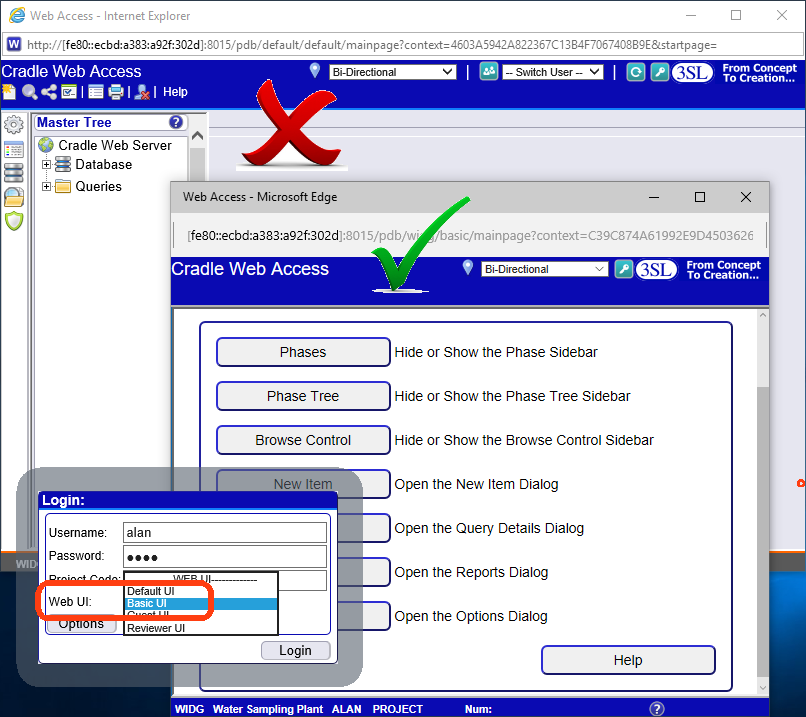Click the printer icon in the toolbar

(x=116, y=92)
